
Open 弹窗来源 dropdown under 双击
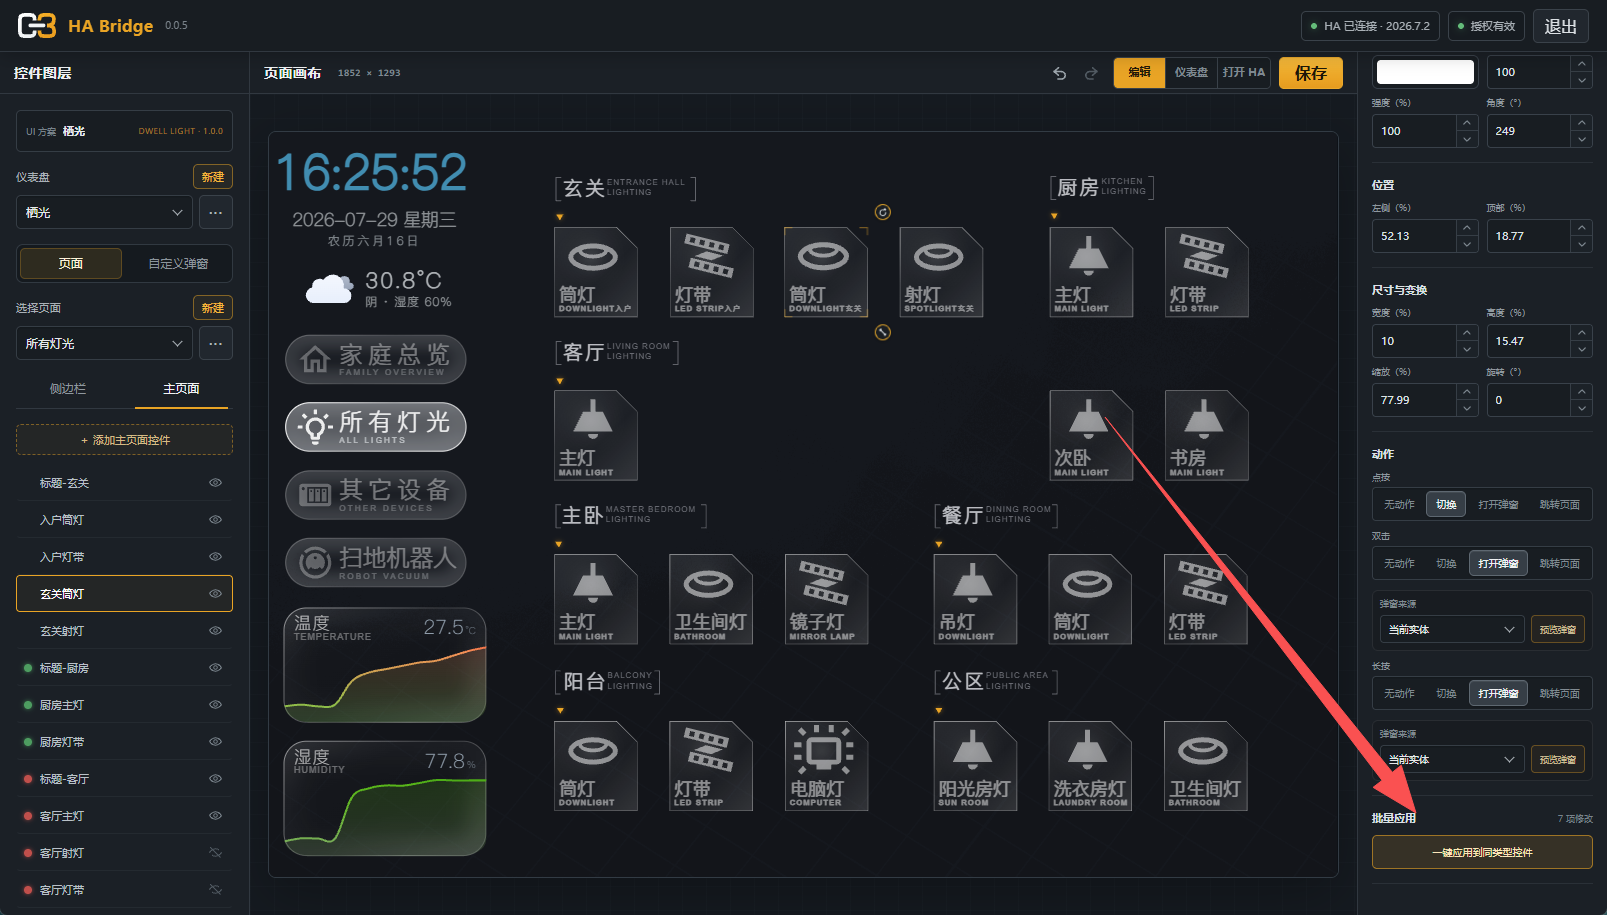click(x=1452, y=630)
